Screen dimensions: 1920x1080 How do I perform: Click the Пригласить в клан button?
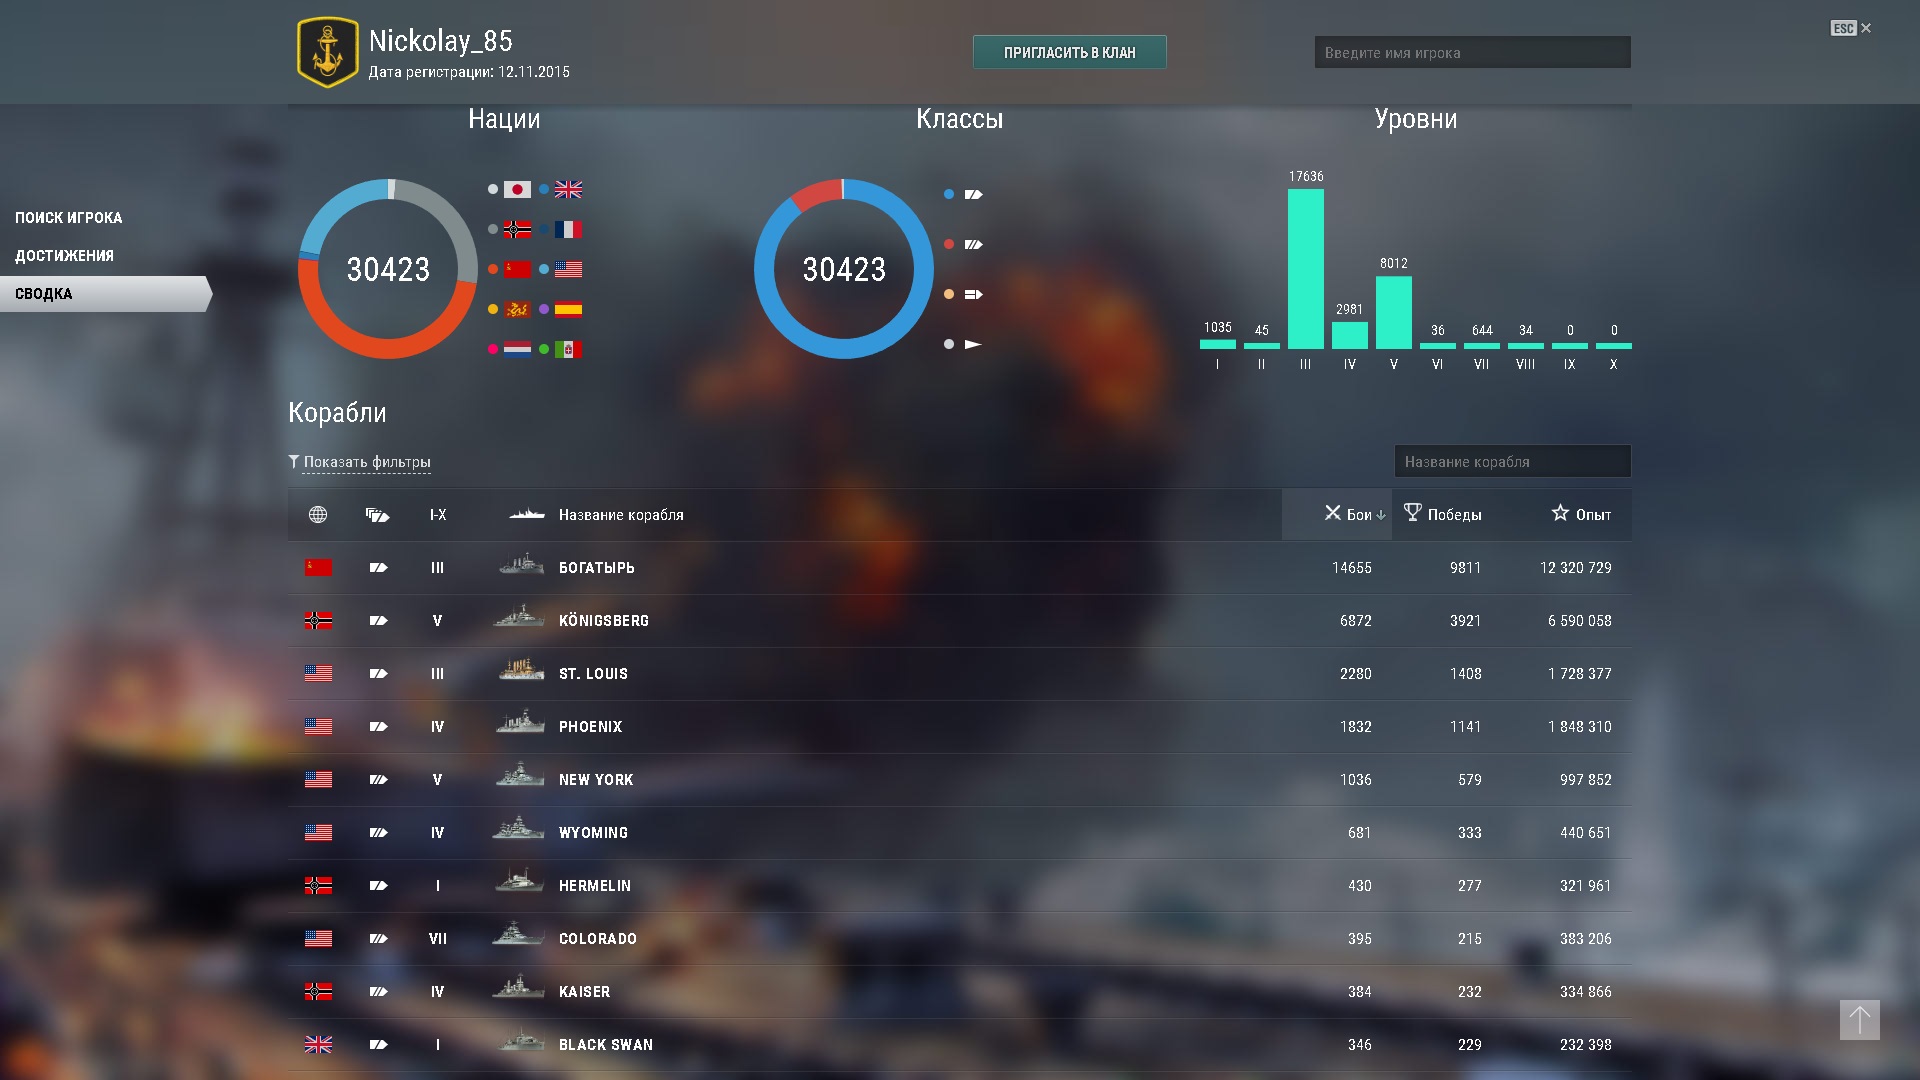(x=1070, y=52)
